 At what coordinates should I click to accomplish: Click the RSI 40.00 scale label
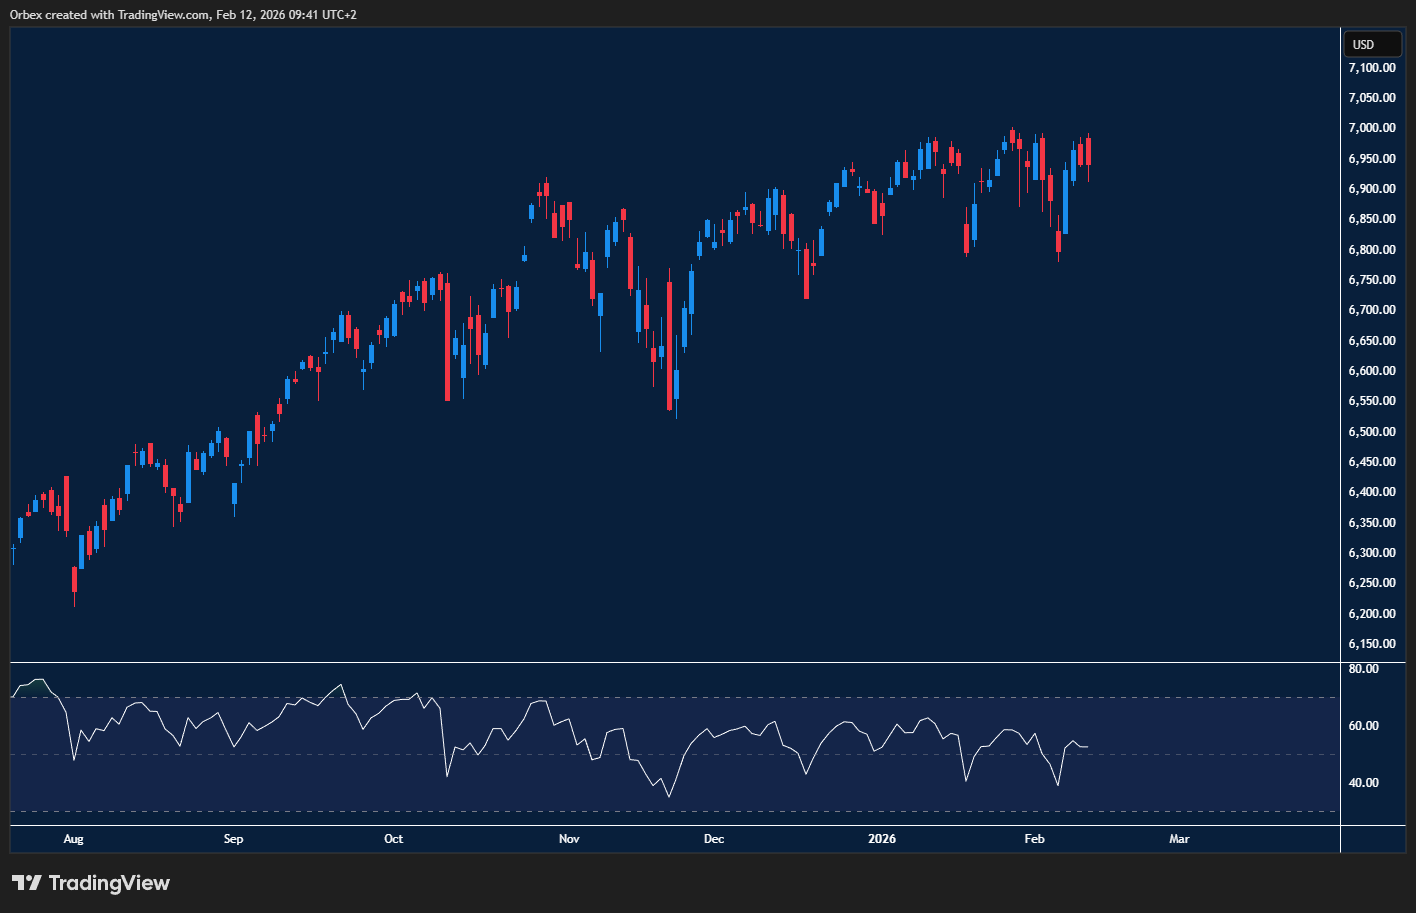pos(1363,783)
